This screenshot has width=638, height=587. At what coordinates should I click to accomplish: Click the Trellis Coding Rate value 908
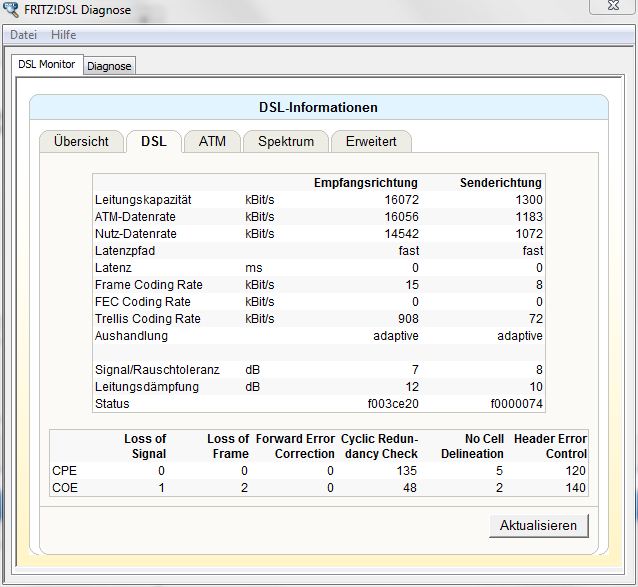pyautogui.click(x=408, y=319)
